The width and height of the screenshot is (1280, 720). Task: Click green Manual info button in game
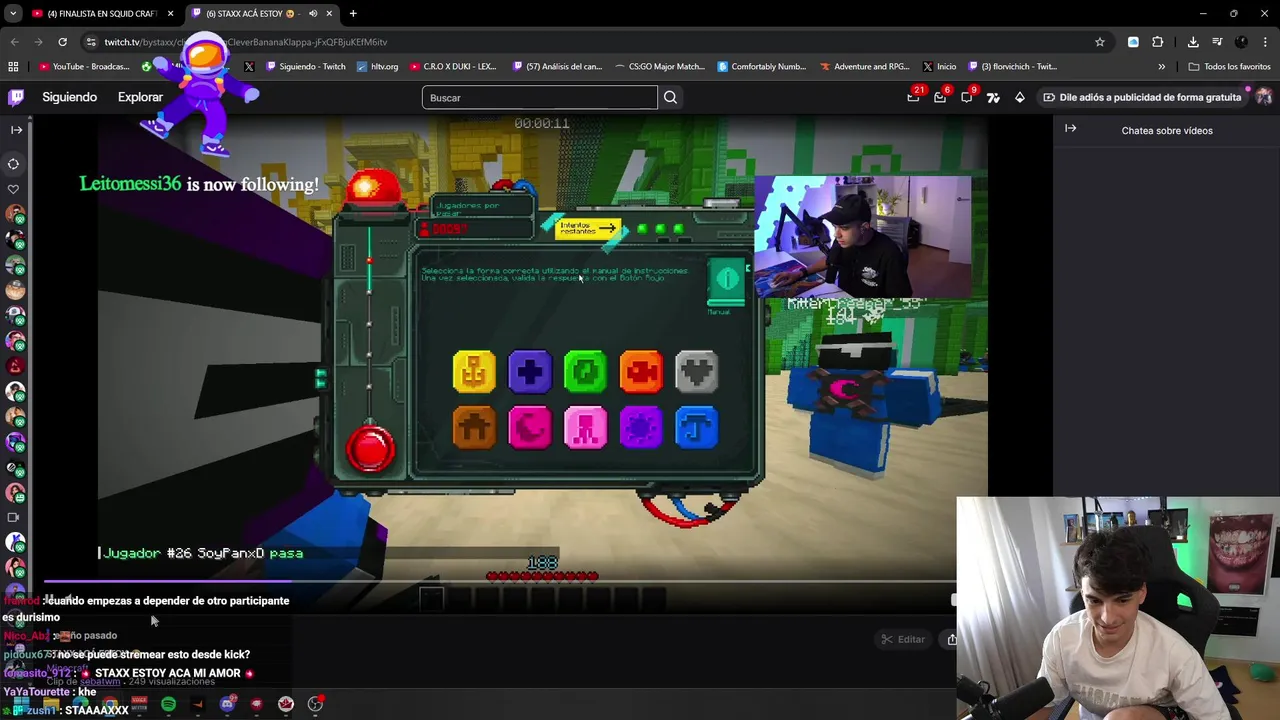click(727, 280)
